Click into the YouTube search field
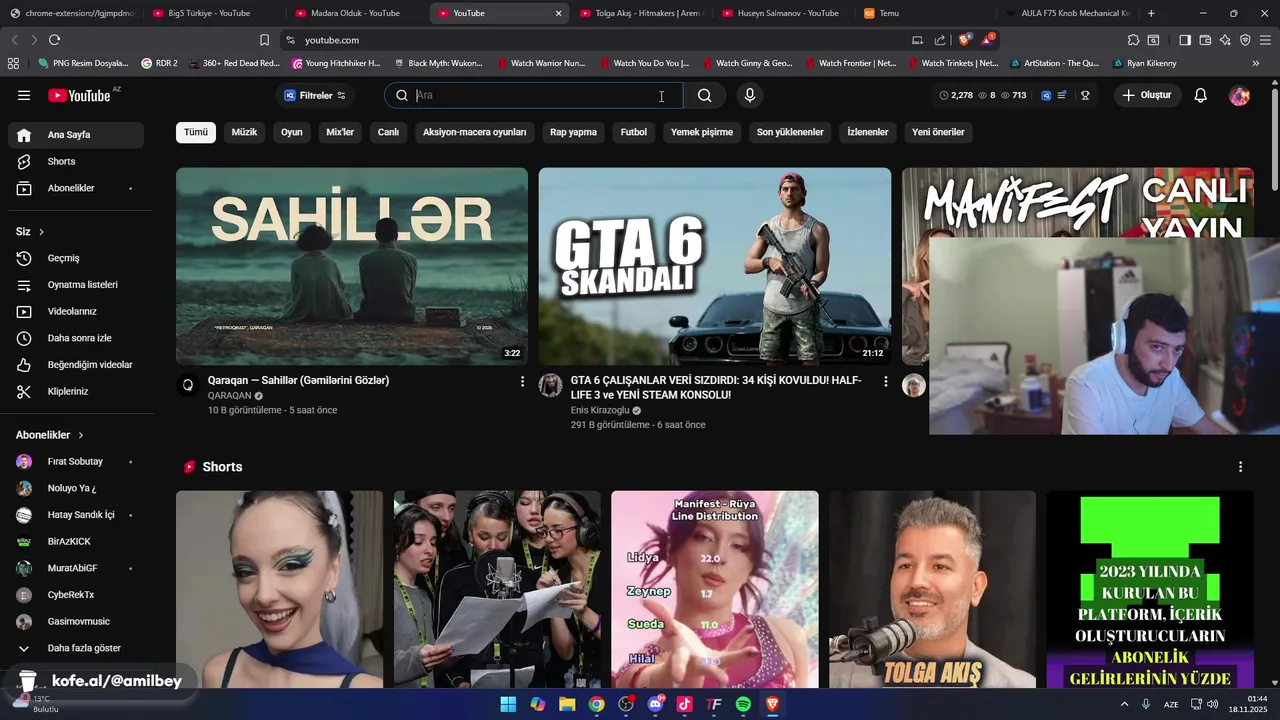The image size is (1280, 720). (x=535, y=95)
